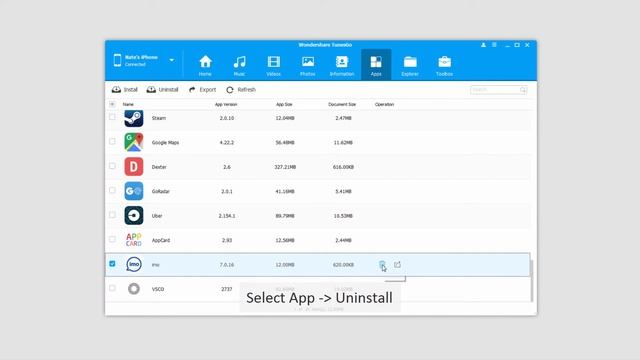Click the search magnifier icon
This screenshot has width=640, height=360.
click(523, 90)
